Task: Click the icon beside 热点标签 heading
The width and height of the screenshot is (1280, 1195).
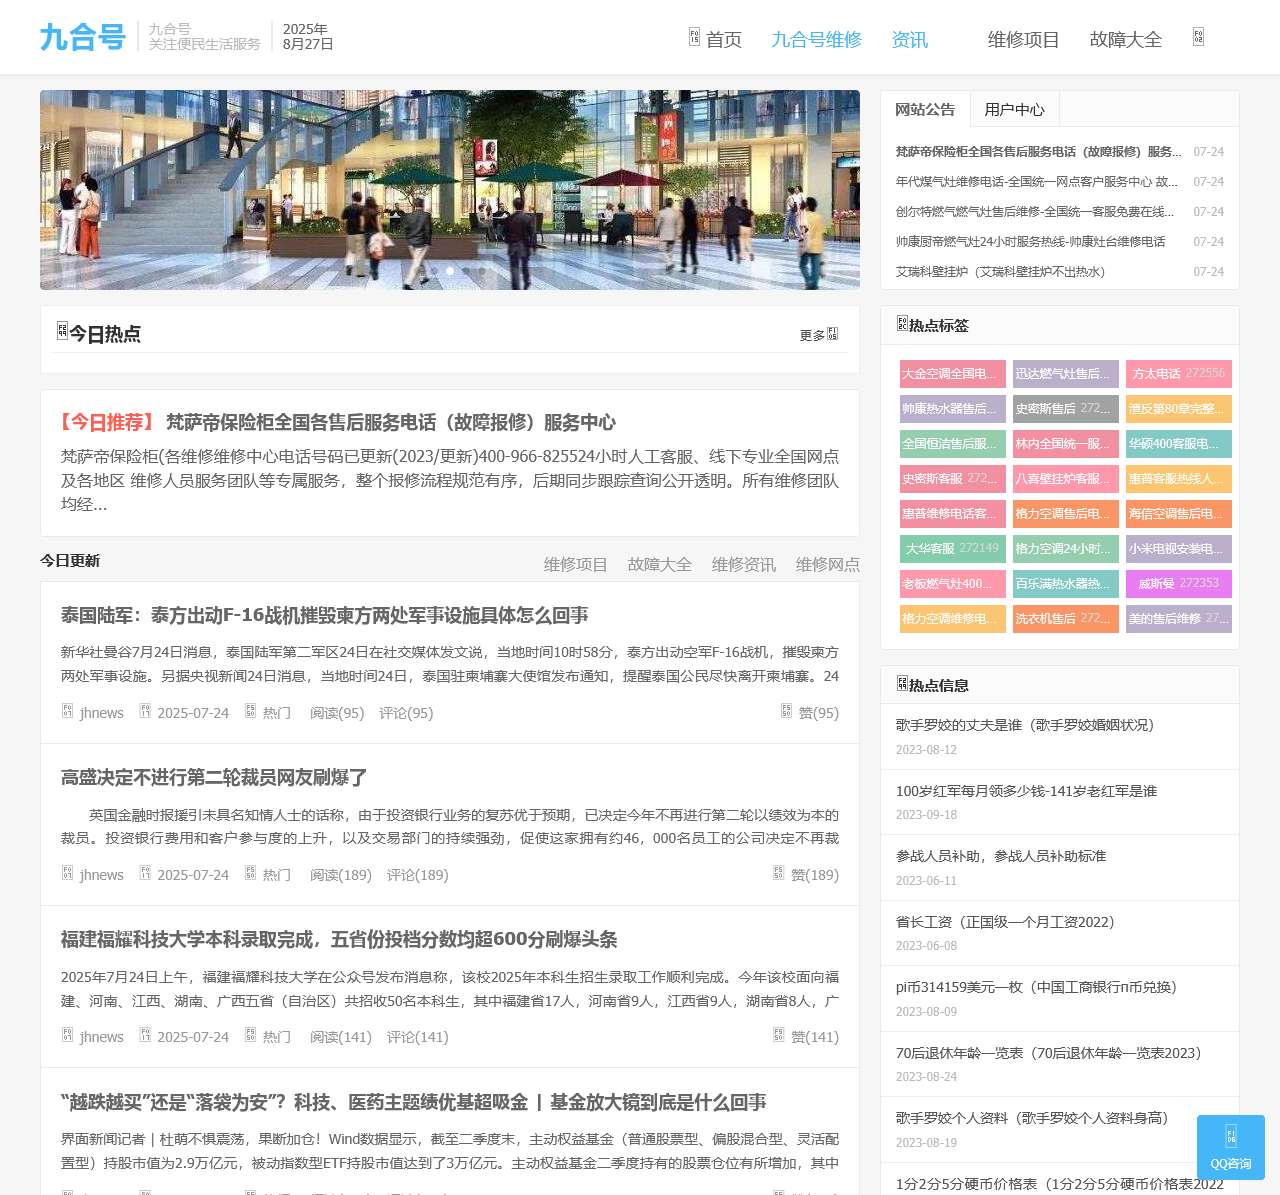Action: click(x=902, y=324)
